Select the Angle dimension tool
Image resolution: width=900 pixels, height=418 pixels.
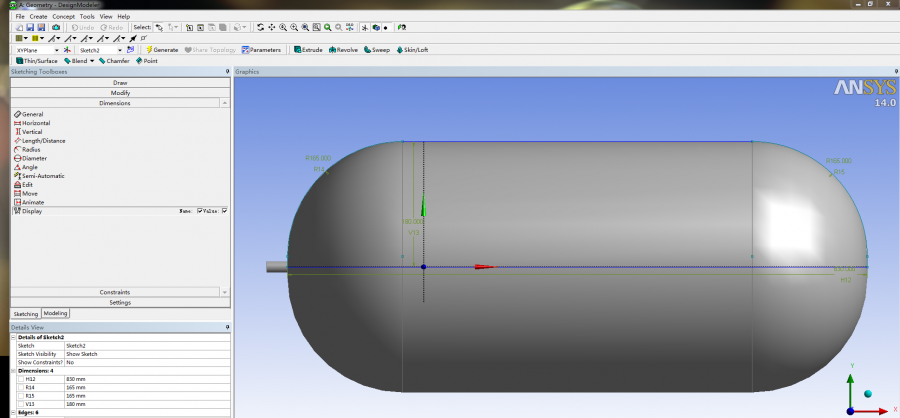pos(30,167)
